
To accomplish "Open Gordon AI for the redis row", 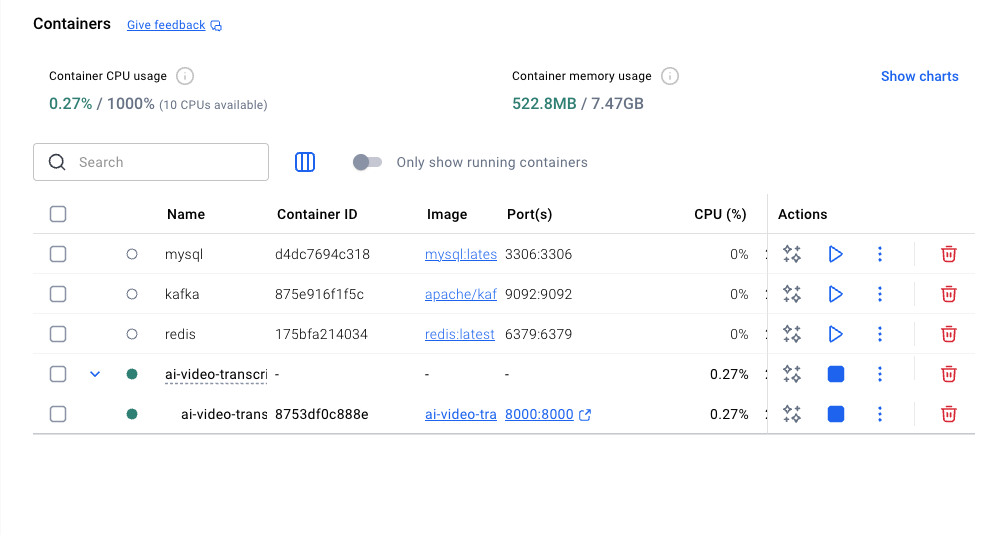I will point(792,334).
